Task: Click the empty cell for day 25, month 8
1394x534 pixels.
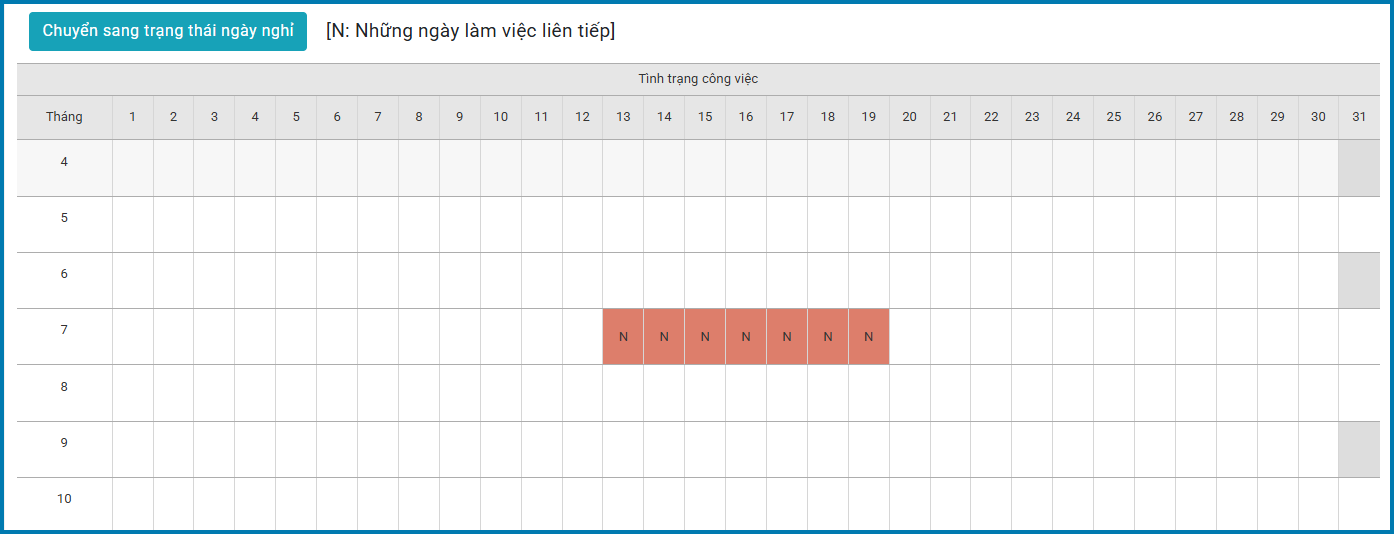Action: click(x=1114, y=393)
